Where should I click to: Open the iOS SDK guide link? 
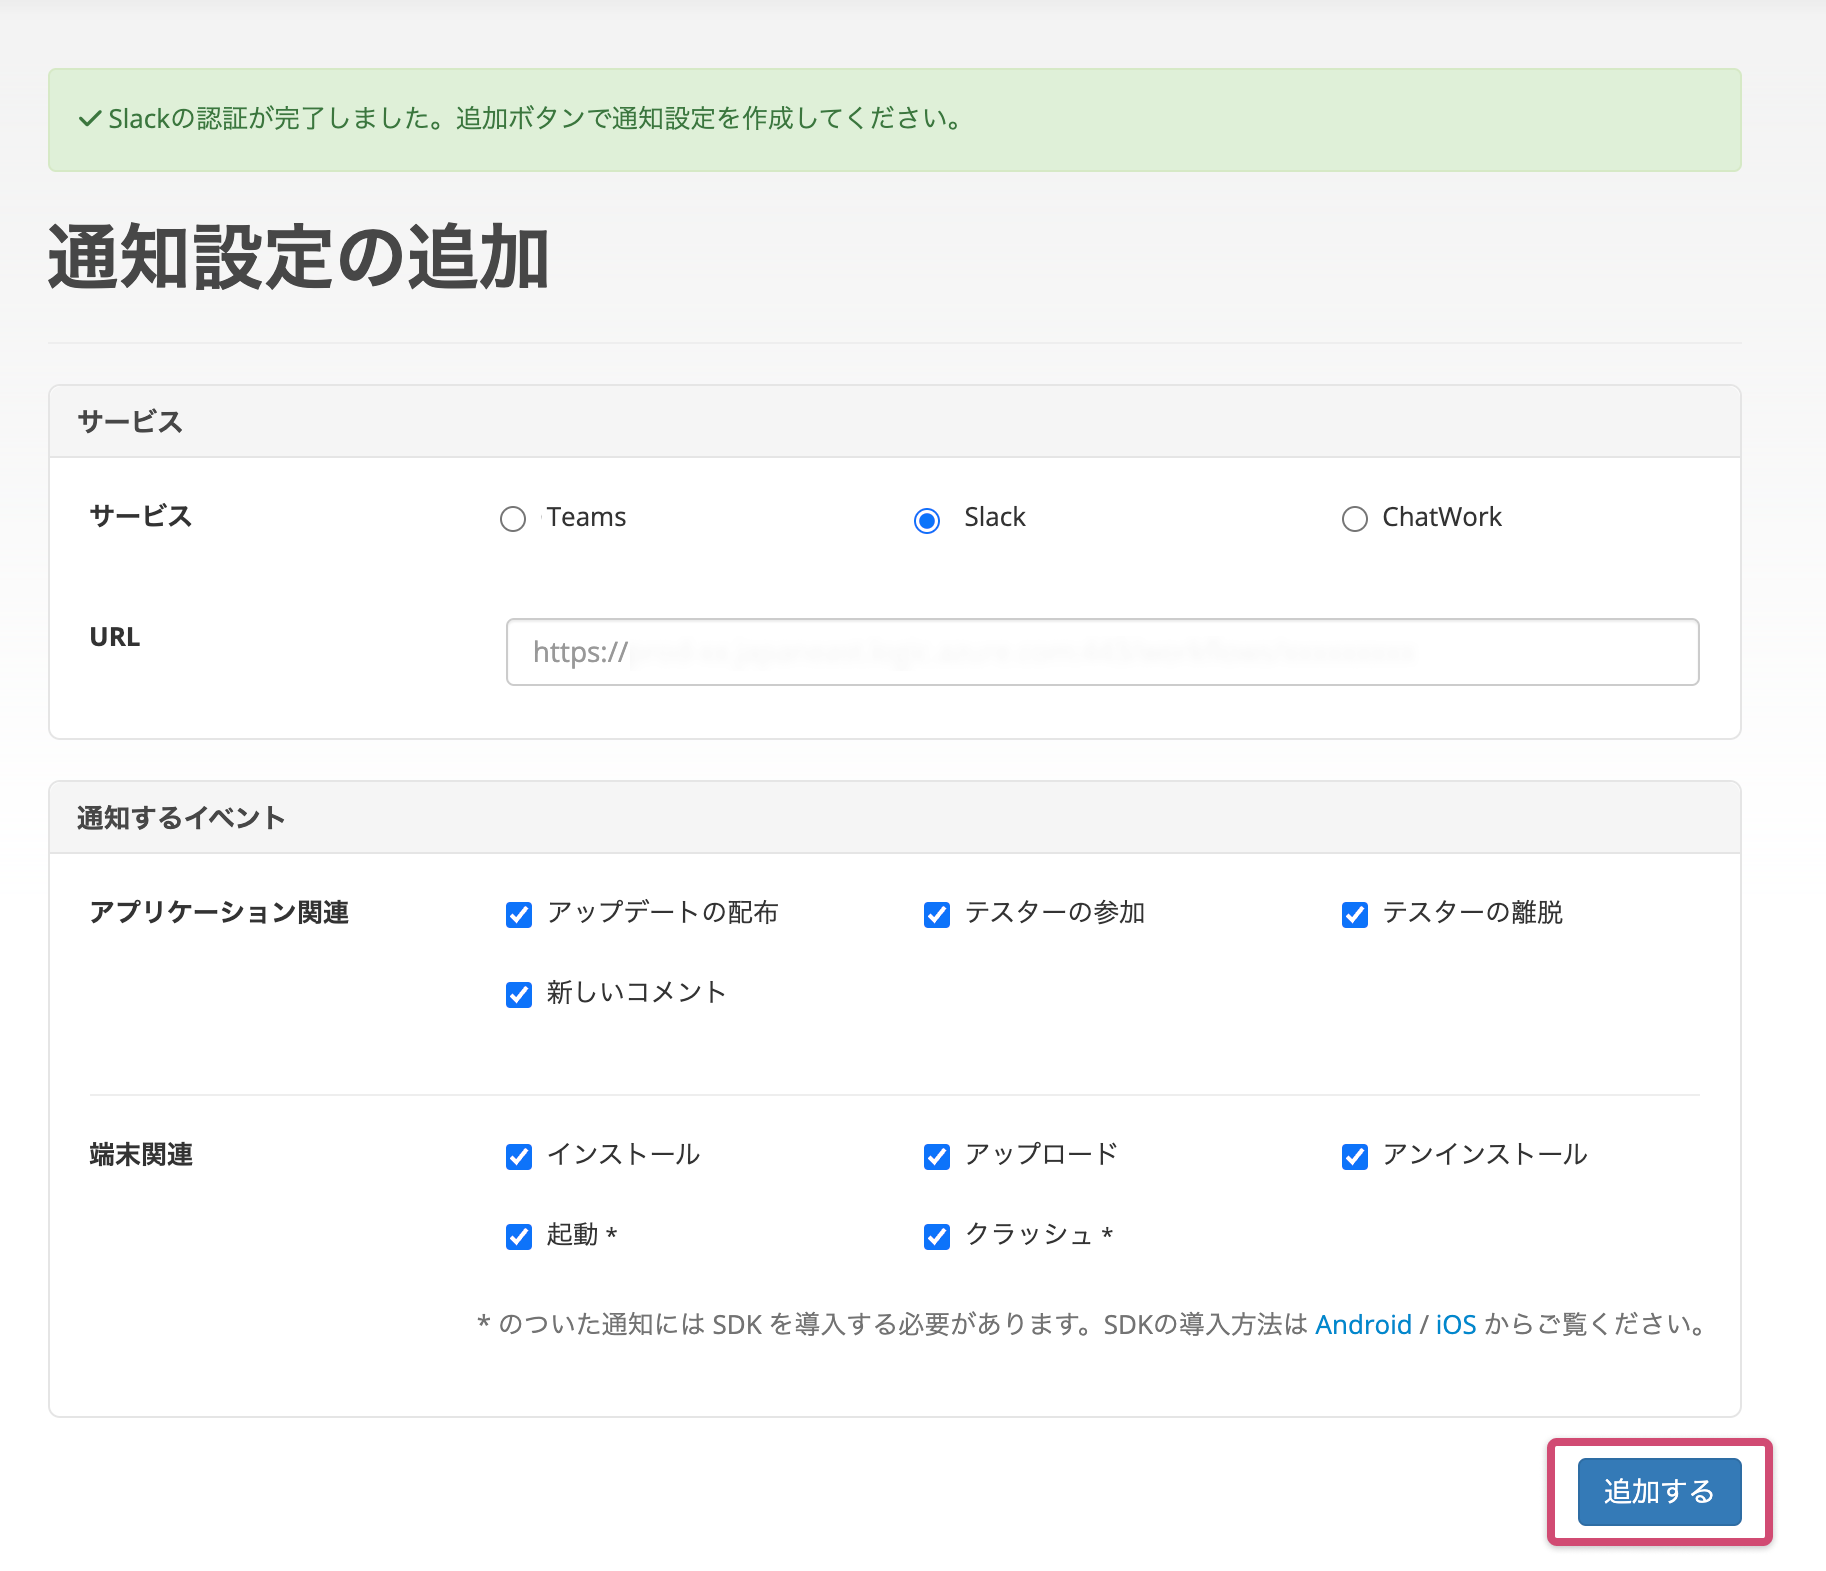pos(1455,1324)
